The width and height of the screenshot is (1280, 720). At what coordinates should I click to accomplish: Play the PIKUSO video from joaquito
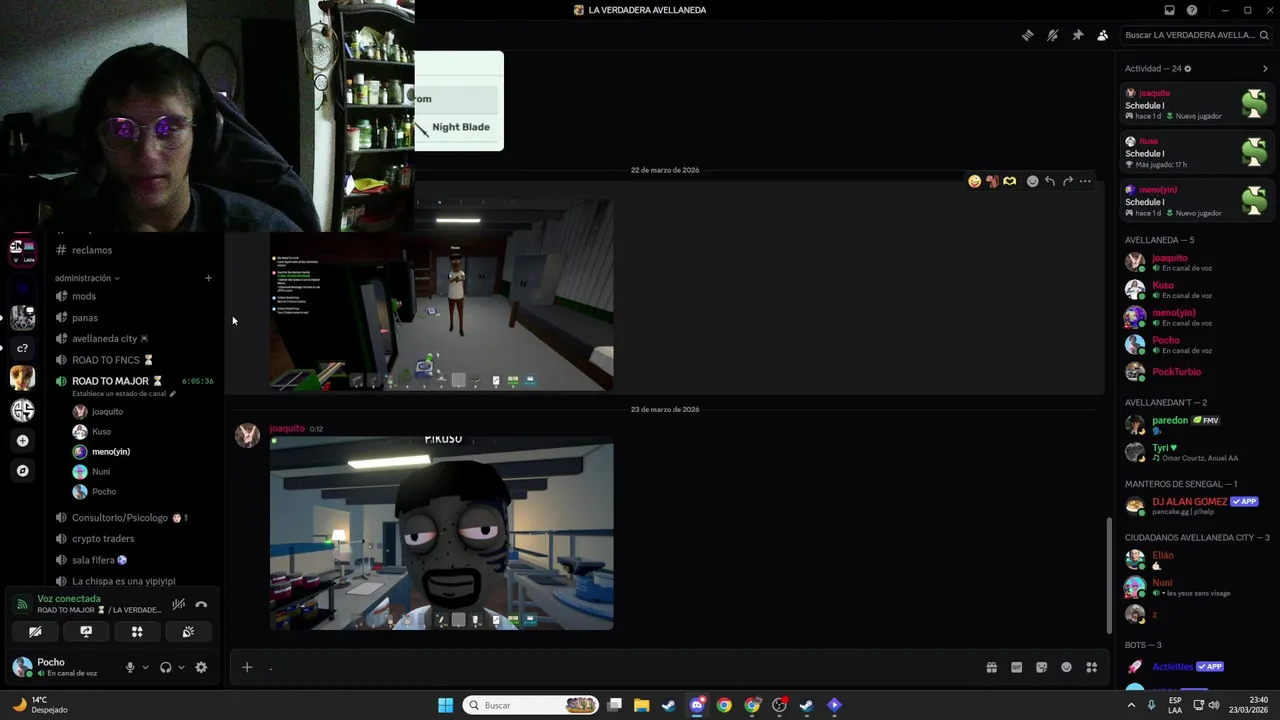[x=441, y=534]
